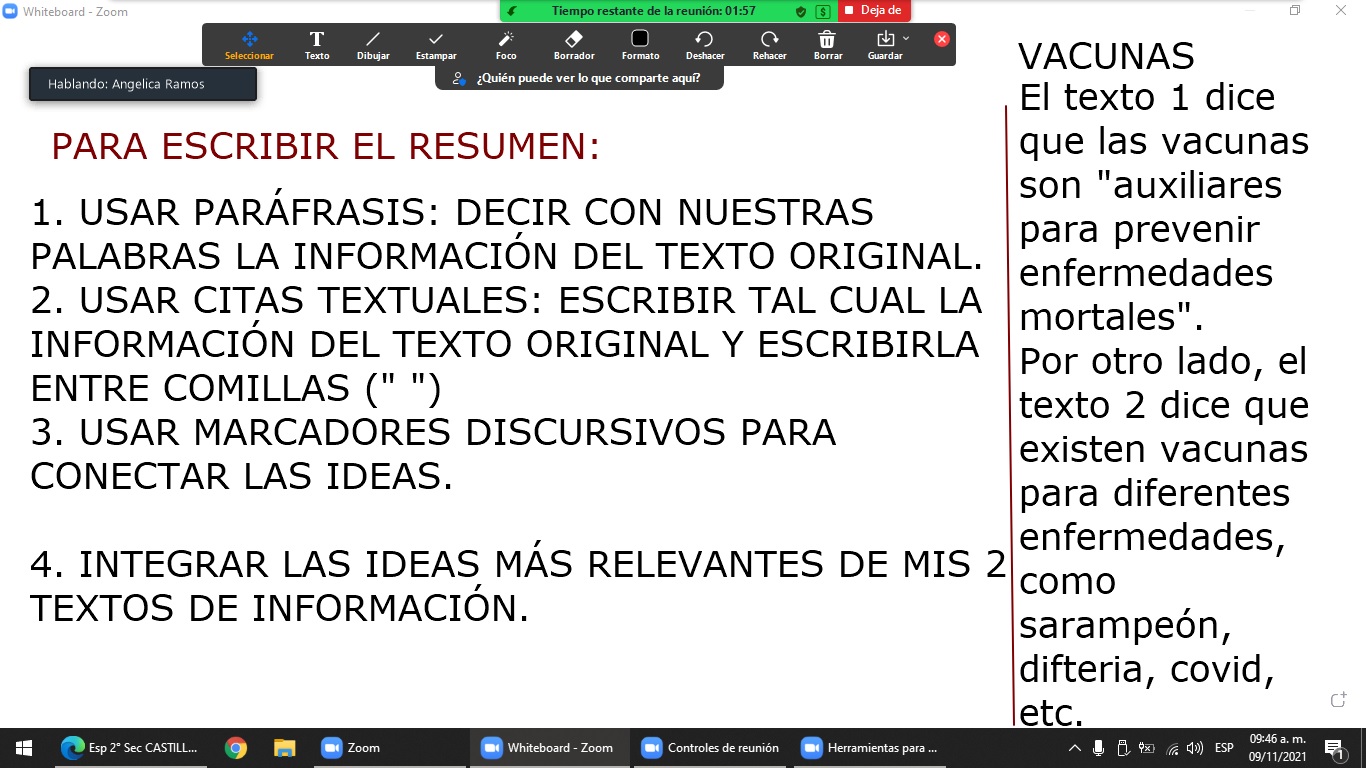Pick the Borrador eraser tool
This screenshot has width=1366, height=768.
[574, 44]
